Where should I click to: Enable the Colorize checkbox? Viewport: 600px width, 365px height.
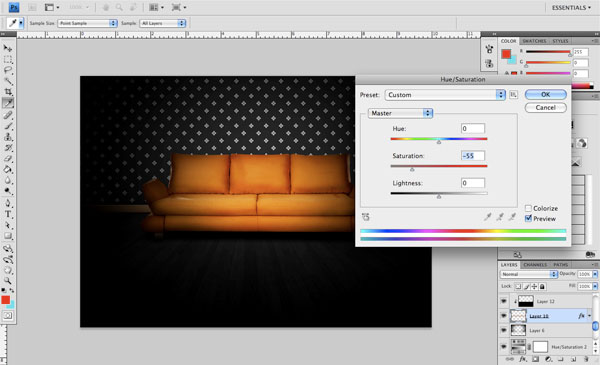(528, 208)
